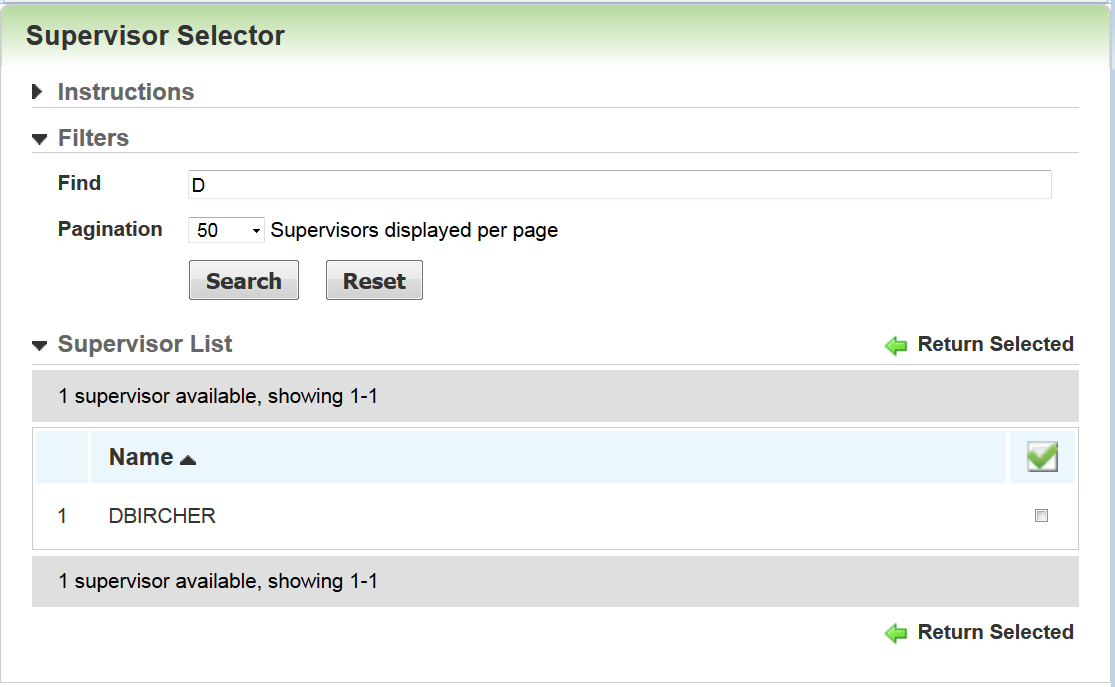Open the Pagination per-page dropdown
This screenshot has width=1115, height=687.
(226, 230)
